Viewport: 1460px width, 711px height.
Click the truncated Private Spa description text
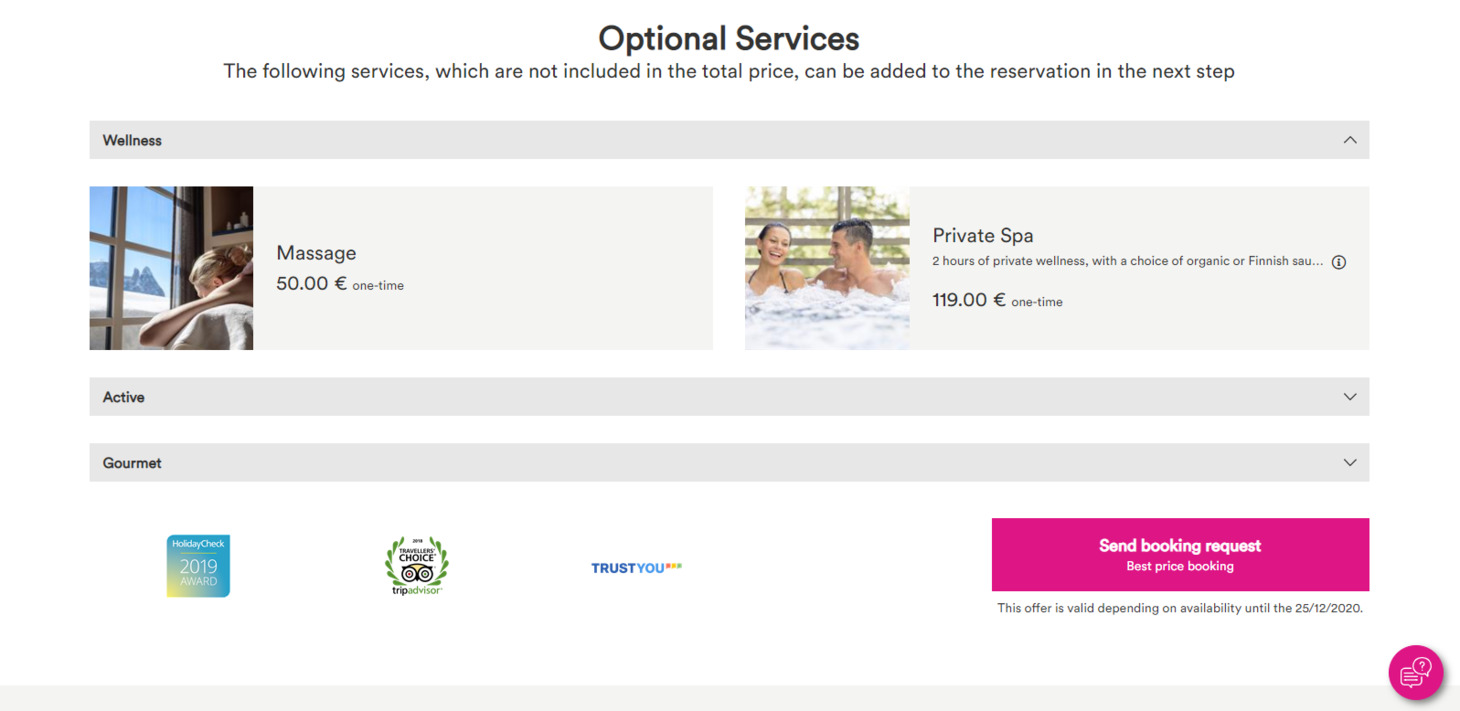1127,262
